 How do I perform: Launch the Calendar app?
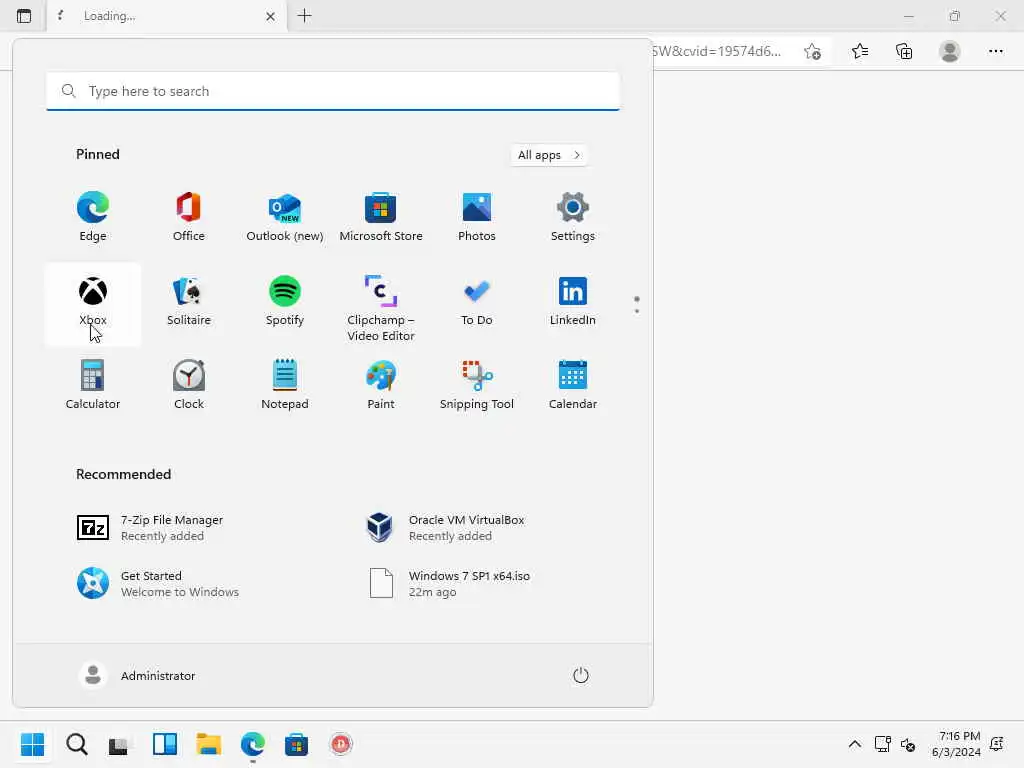(573, 385)
